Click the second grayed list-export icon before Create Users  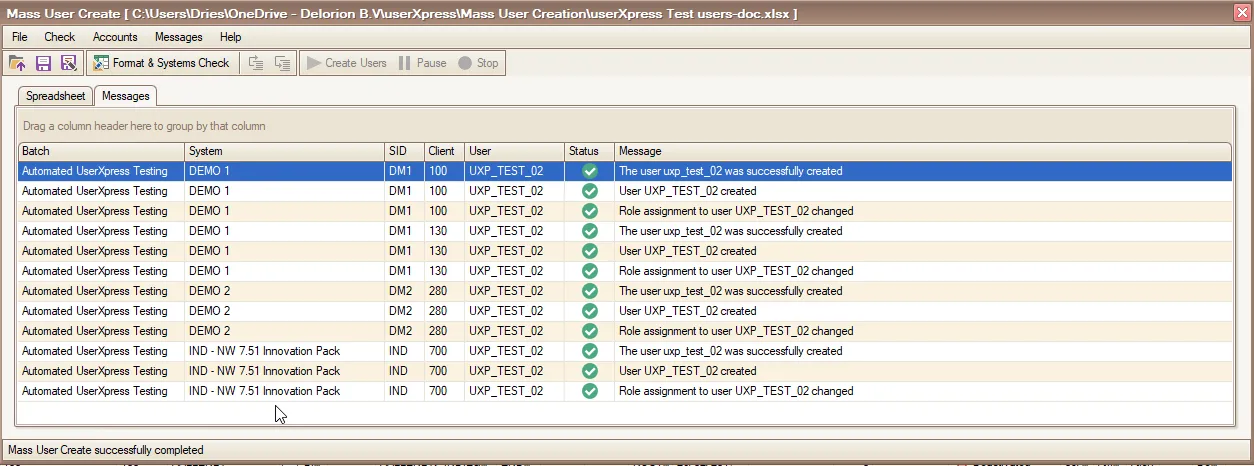(283, 63)
